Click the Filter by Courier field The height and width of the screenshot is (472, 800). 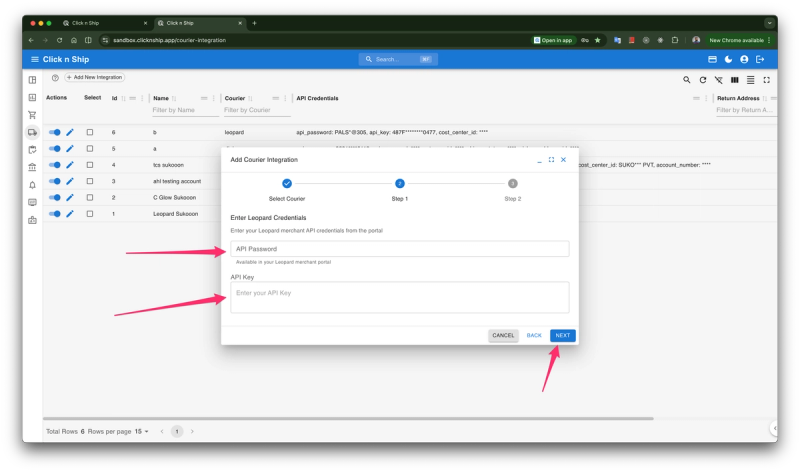pyautogui.click(x=257, y=110)
